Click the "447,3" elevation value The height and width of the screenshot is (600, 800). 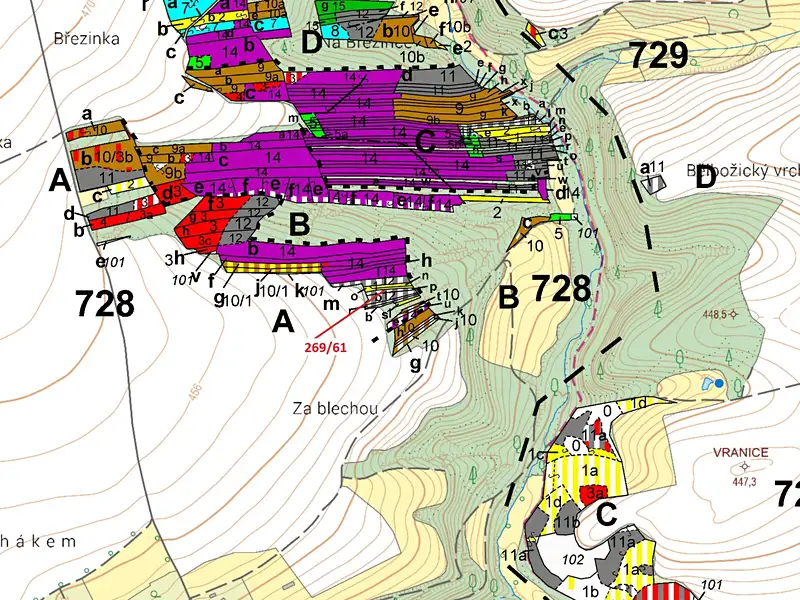coord(744,481)
